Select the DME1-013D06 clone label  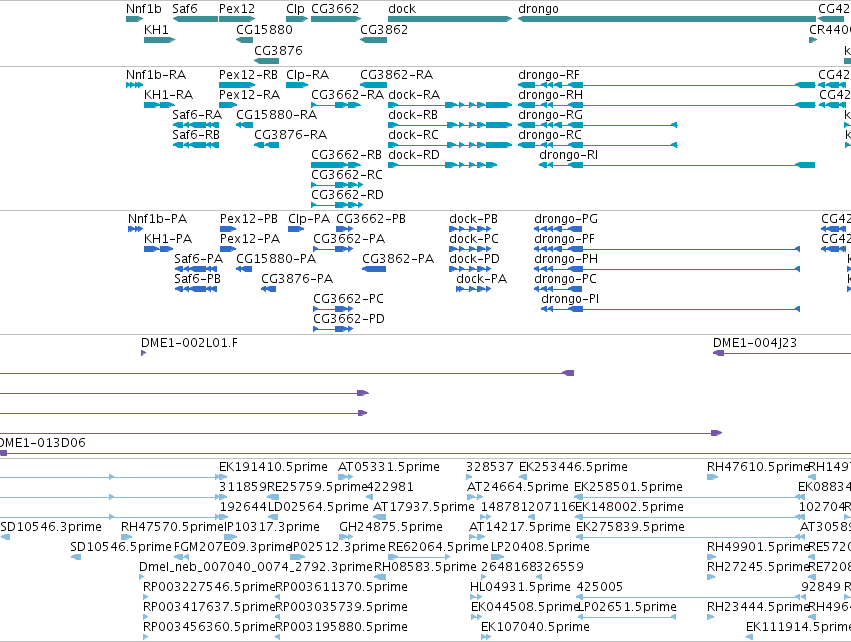tap(43, 442)
